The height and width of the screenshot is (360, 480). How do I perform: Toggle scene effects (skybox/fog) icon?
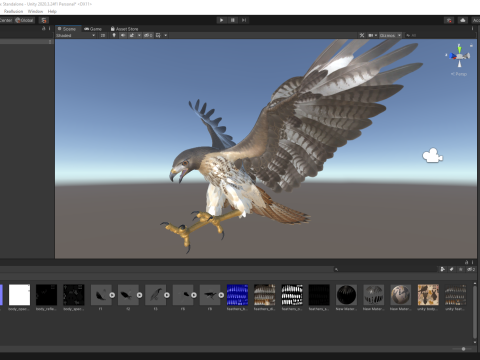pyautogui.click(x=132, y=35)
